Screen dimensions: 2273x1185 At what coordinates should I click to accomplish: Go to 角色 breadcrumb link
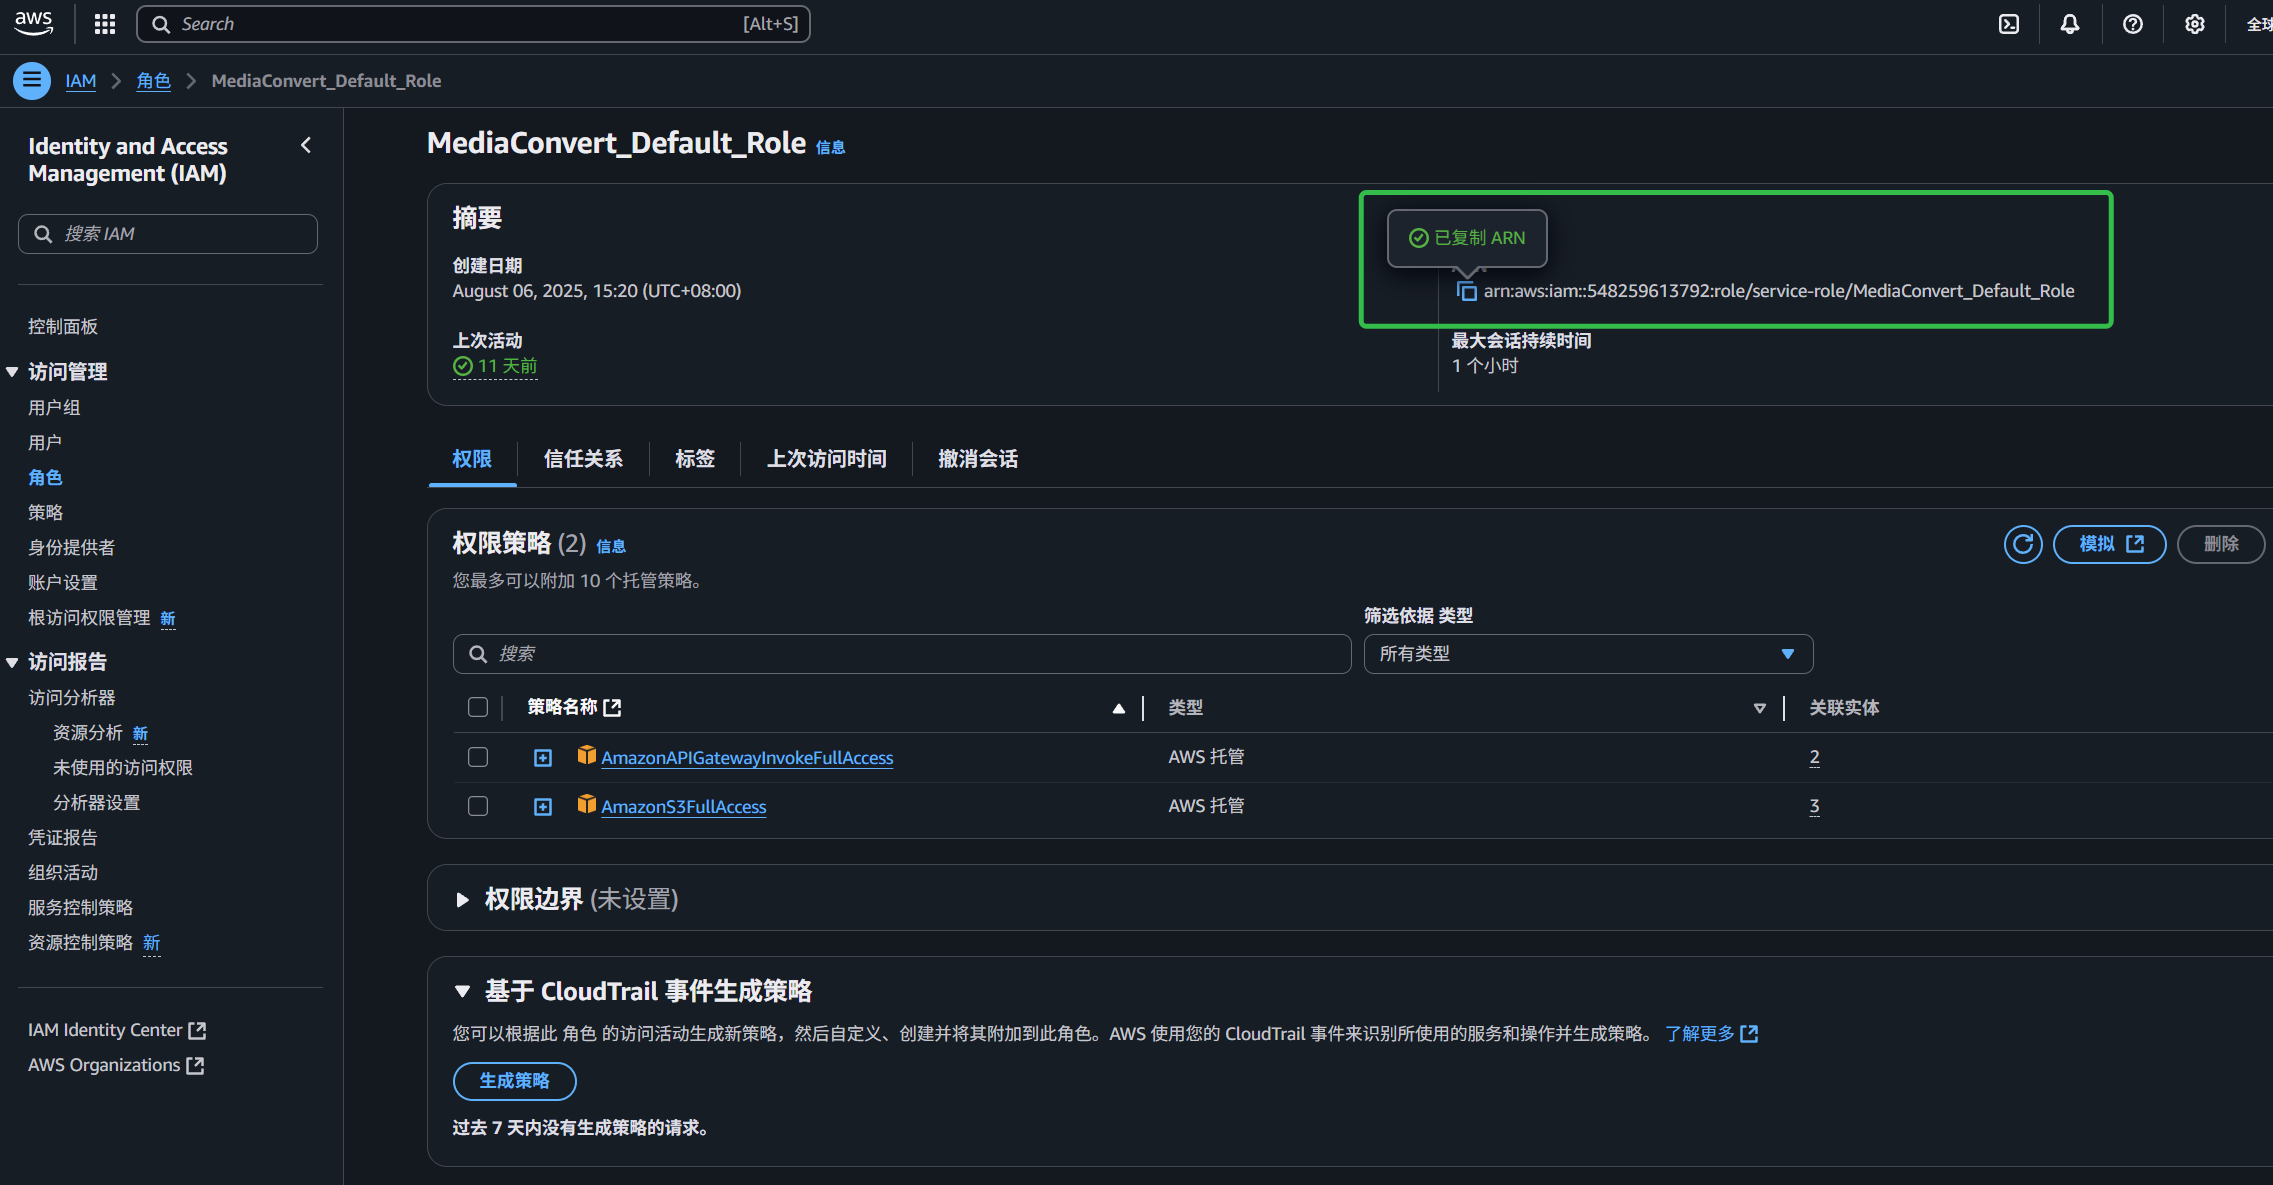coord(154,81)
